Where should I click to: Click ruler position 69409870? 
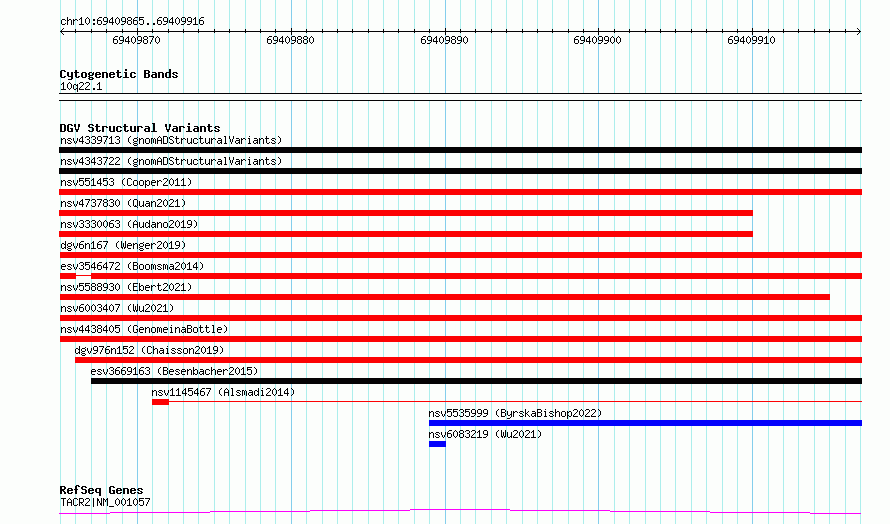pos(136,40)
